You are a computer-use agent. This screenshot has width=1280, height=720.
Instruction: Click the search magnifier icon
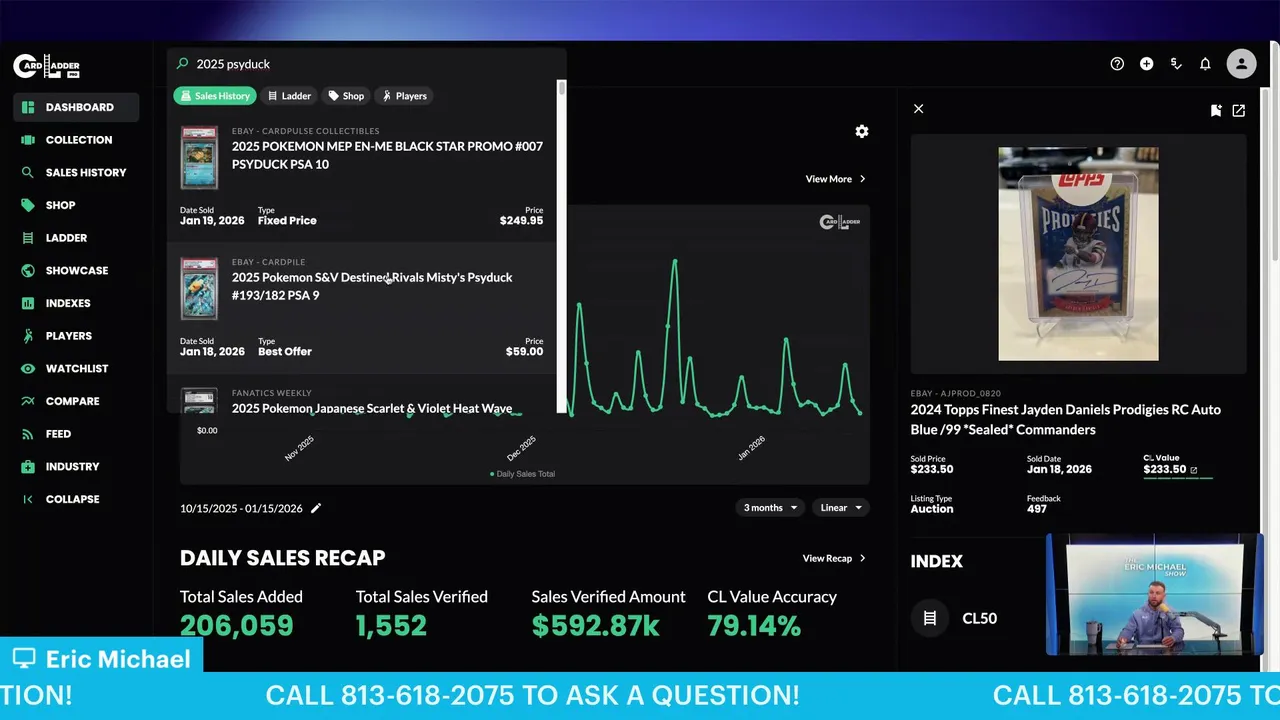coord(182,64)
